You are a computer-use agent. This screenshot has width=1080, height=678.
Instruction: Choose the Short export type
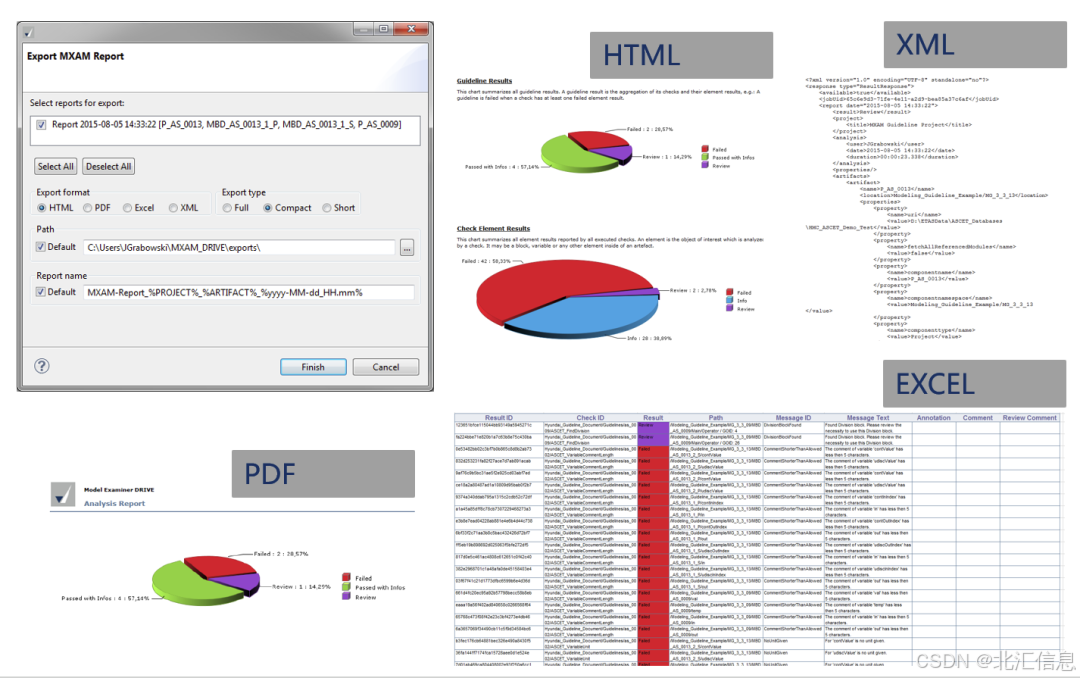click(327, 207)
